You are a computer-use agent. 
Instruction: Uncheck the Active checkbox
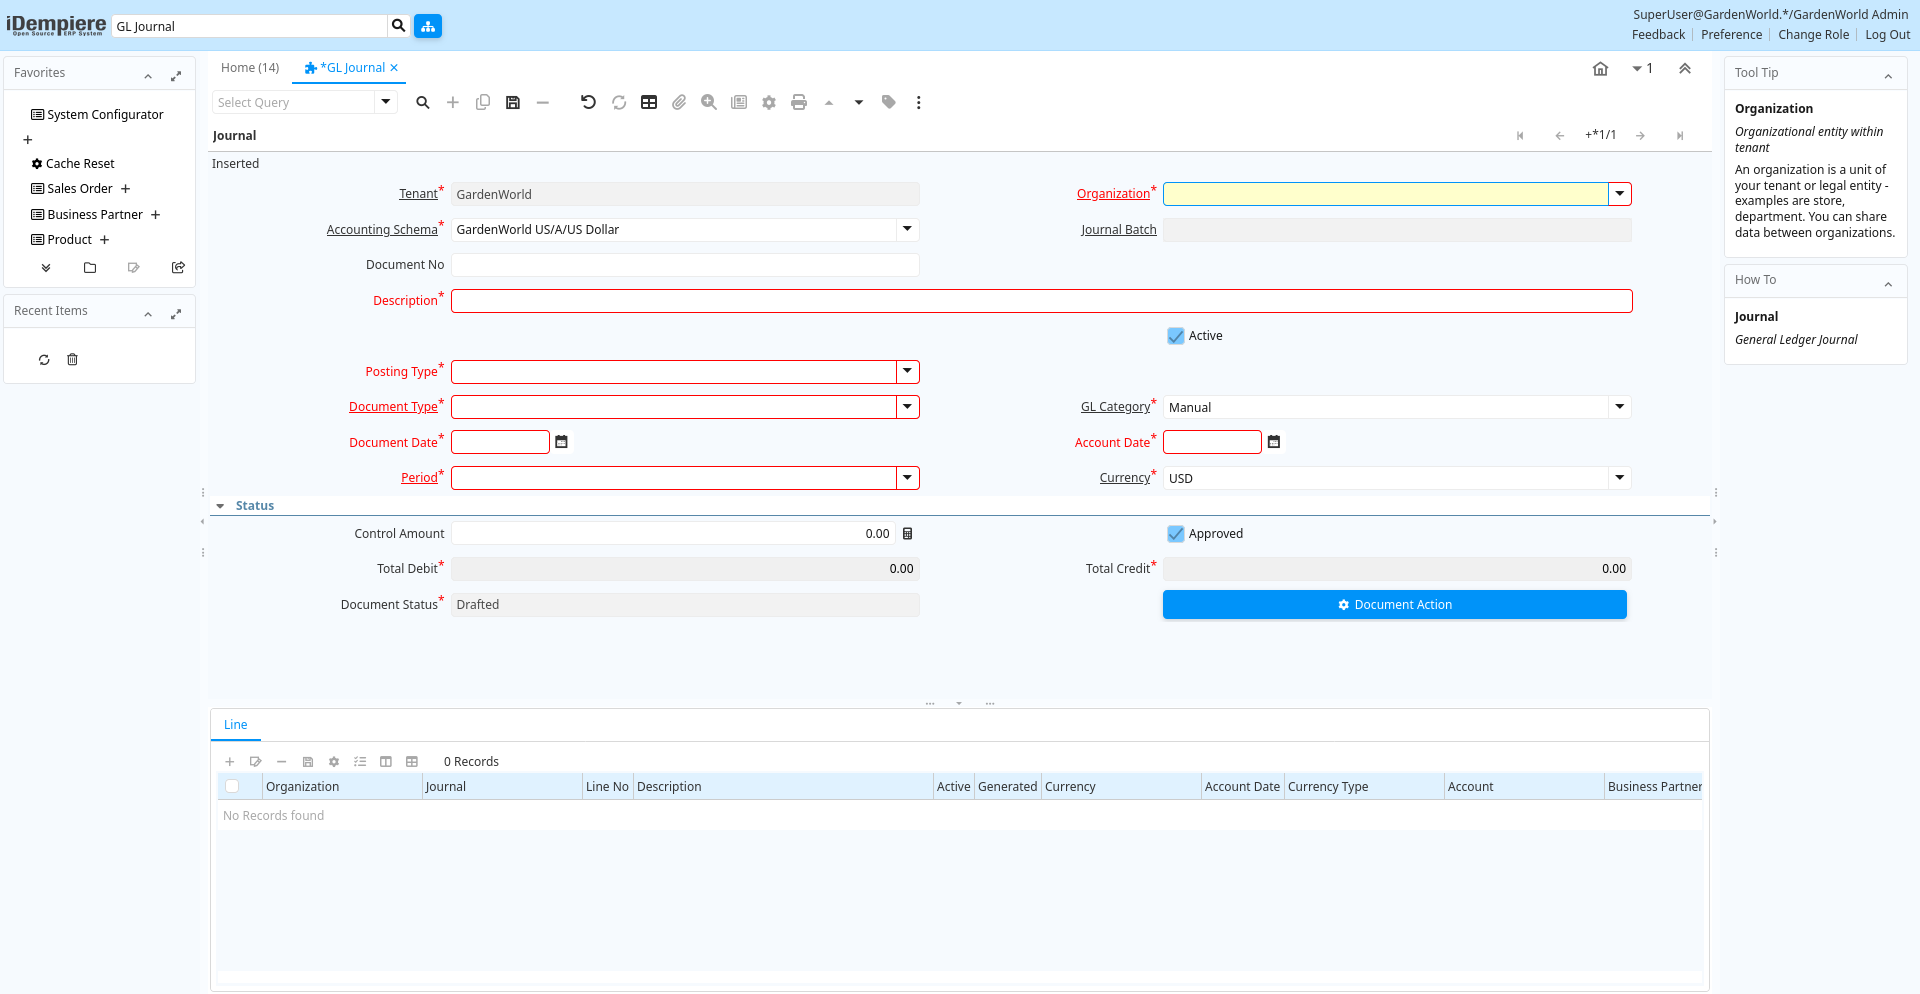coord(1176,336)
